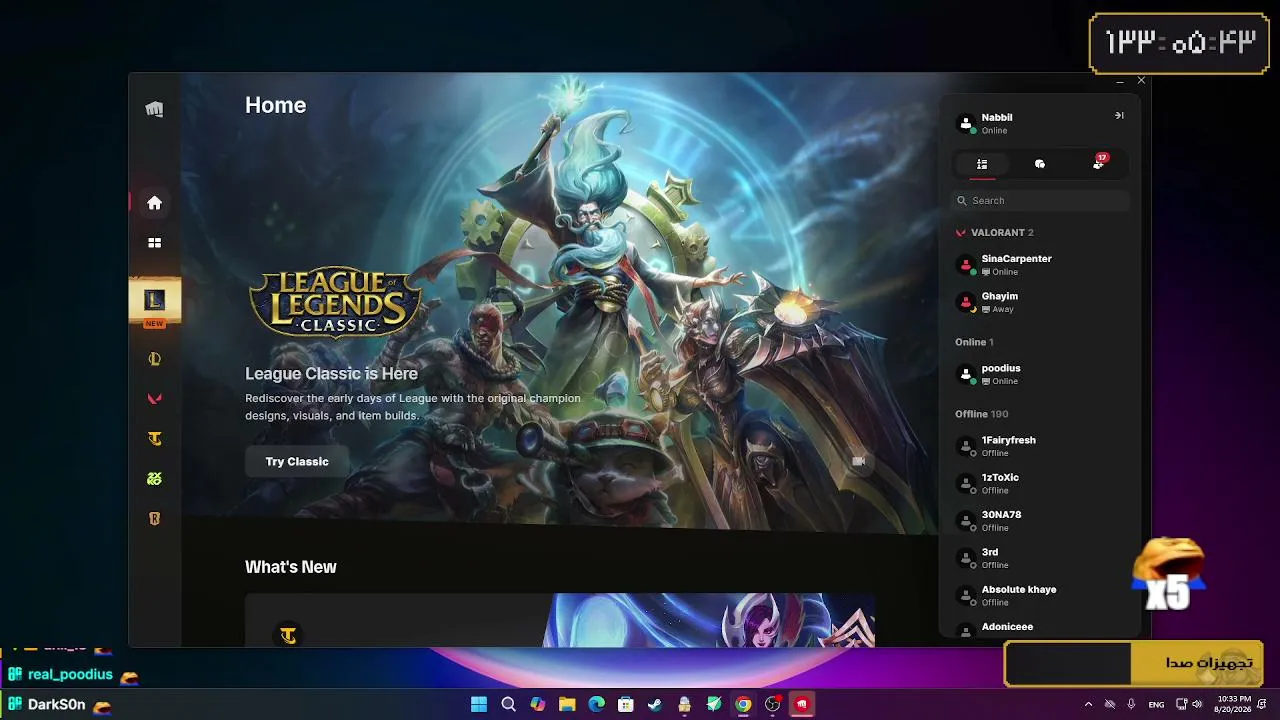Select offline friend 1Fairyfresh
This screenshot has height=720, width=1280.
tap(1040, 446)
